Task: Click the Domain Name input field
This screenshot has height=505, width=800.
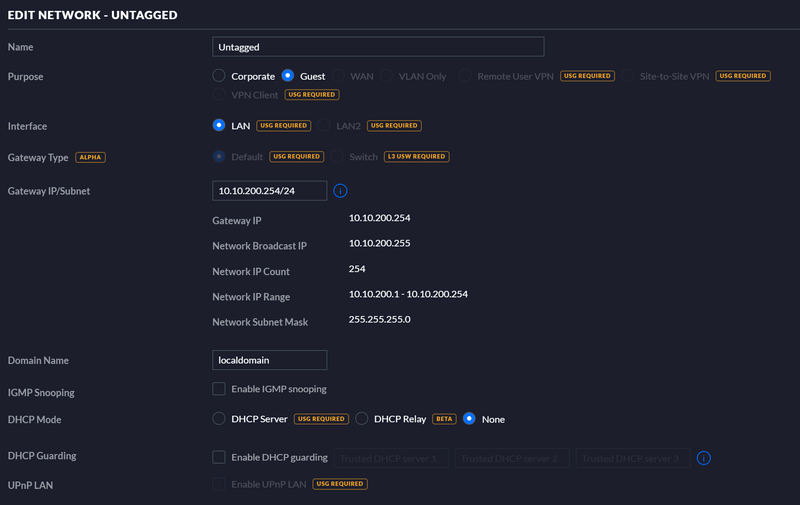Action: click(270, 360)
